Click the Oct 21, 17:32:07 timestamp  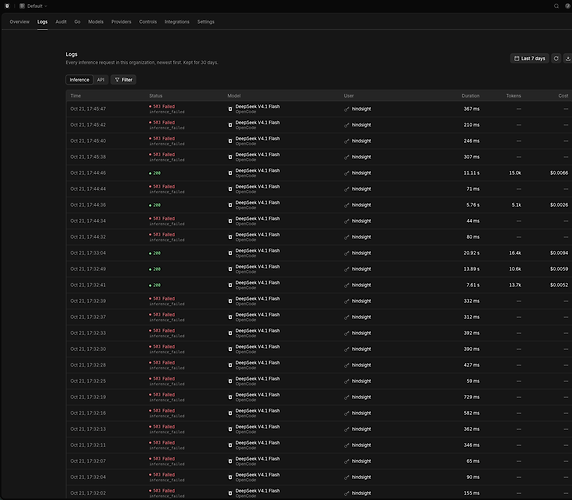click(88, 461)
